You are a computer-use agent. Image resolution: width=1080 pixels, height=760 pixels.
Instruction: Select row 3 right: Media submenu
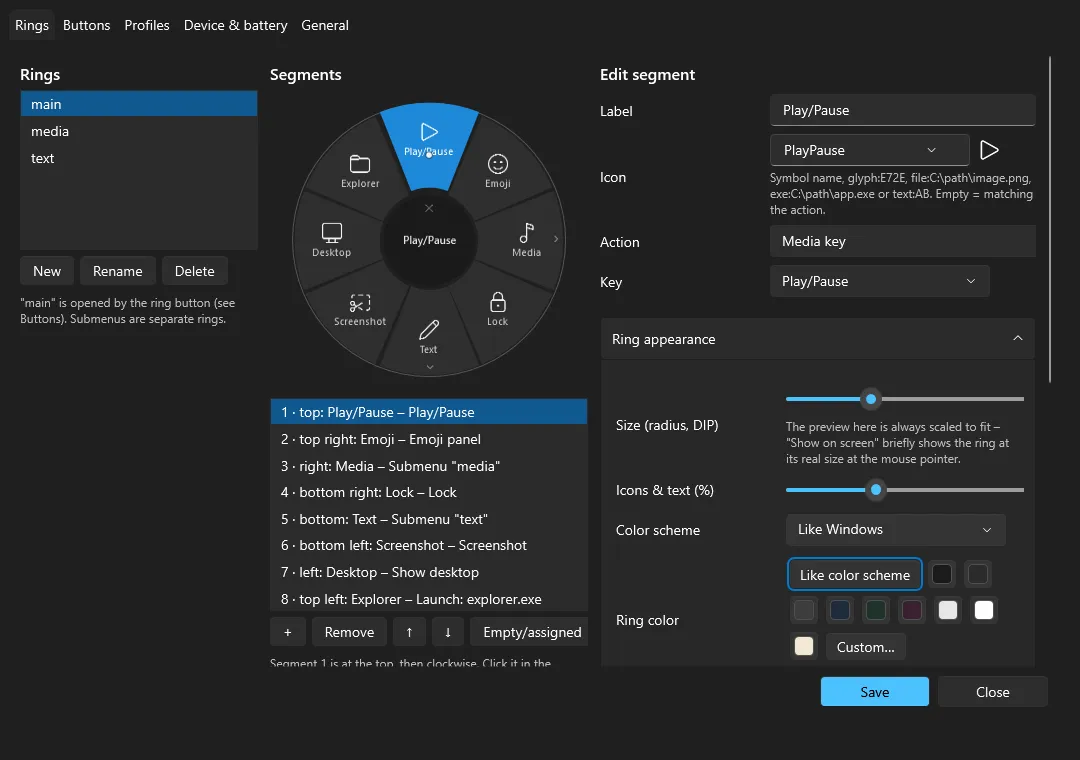(428, 466)
